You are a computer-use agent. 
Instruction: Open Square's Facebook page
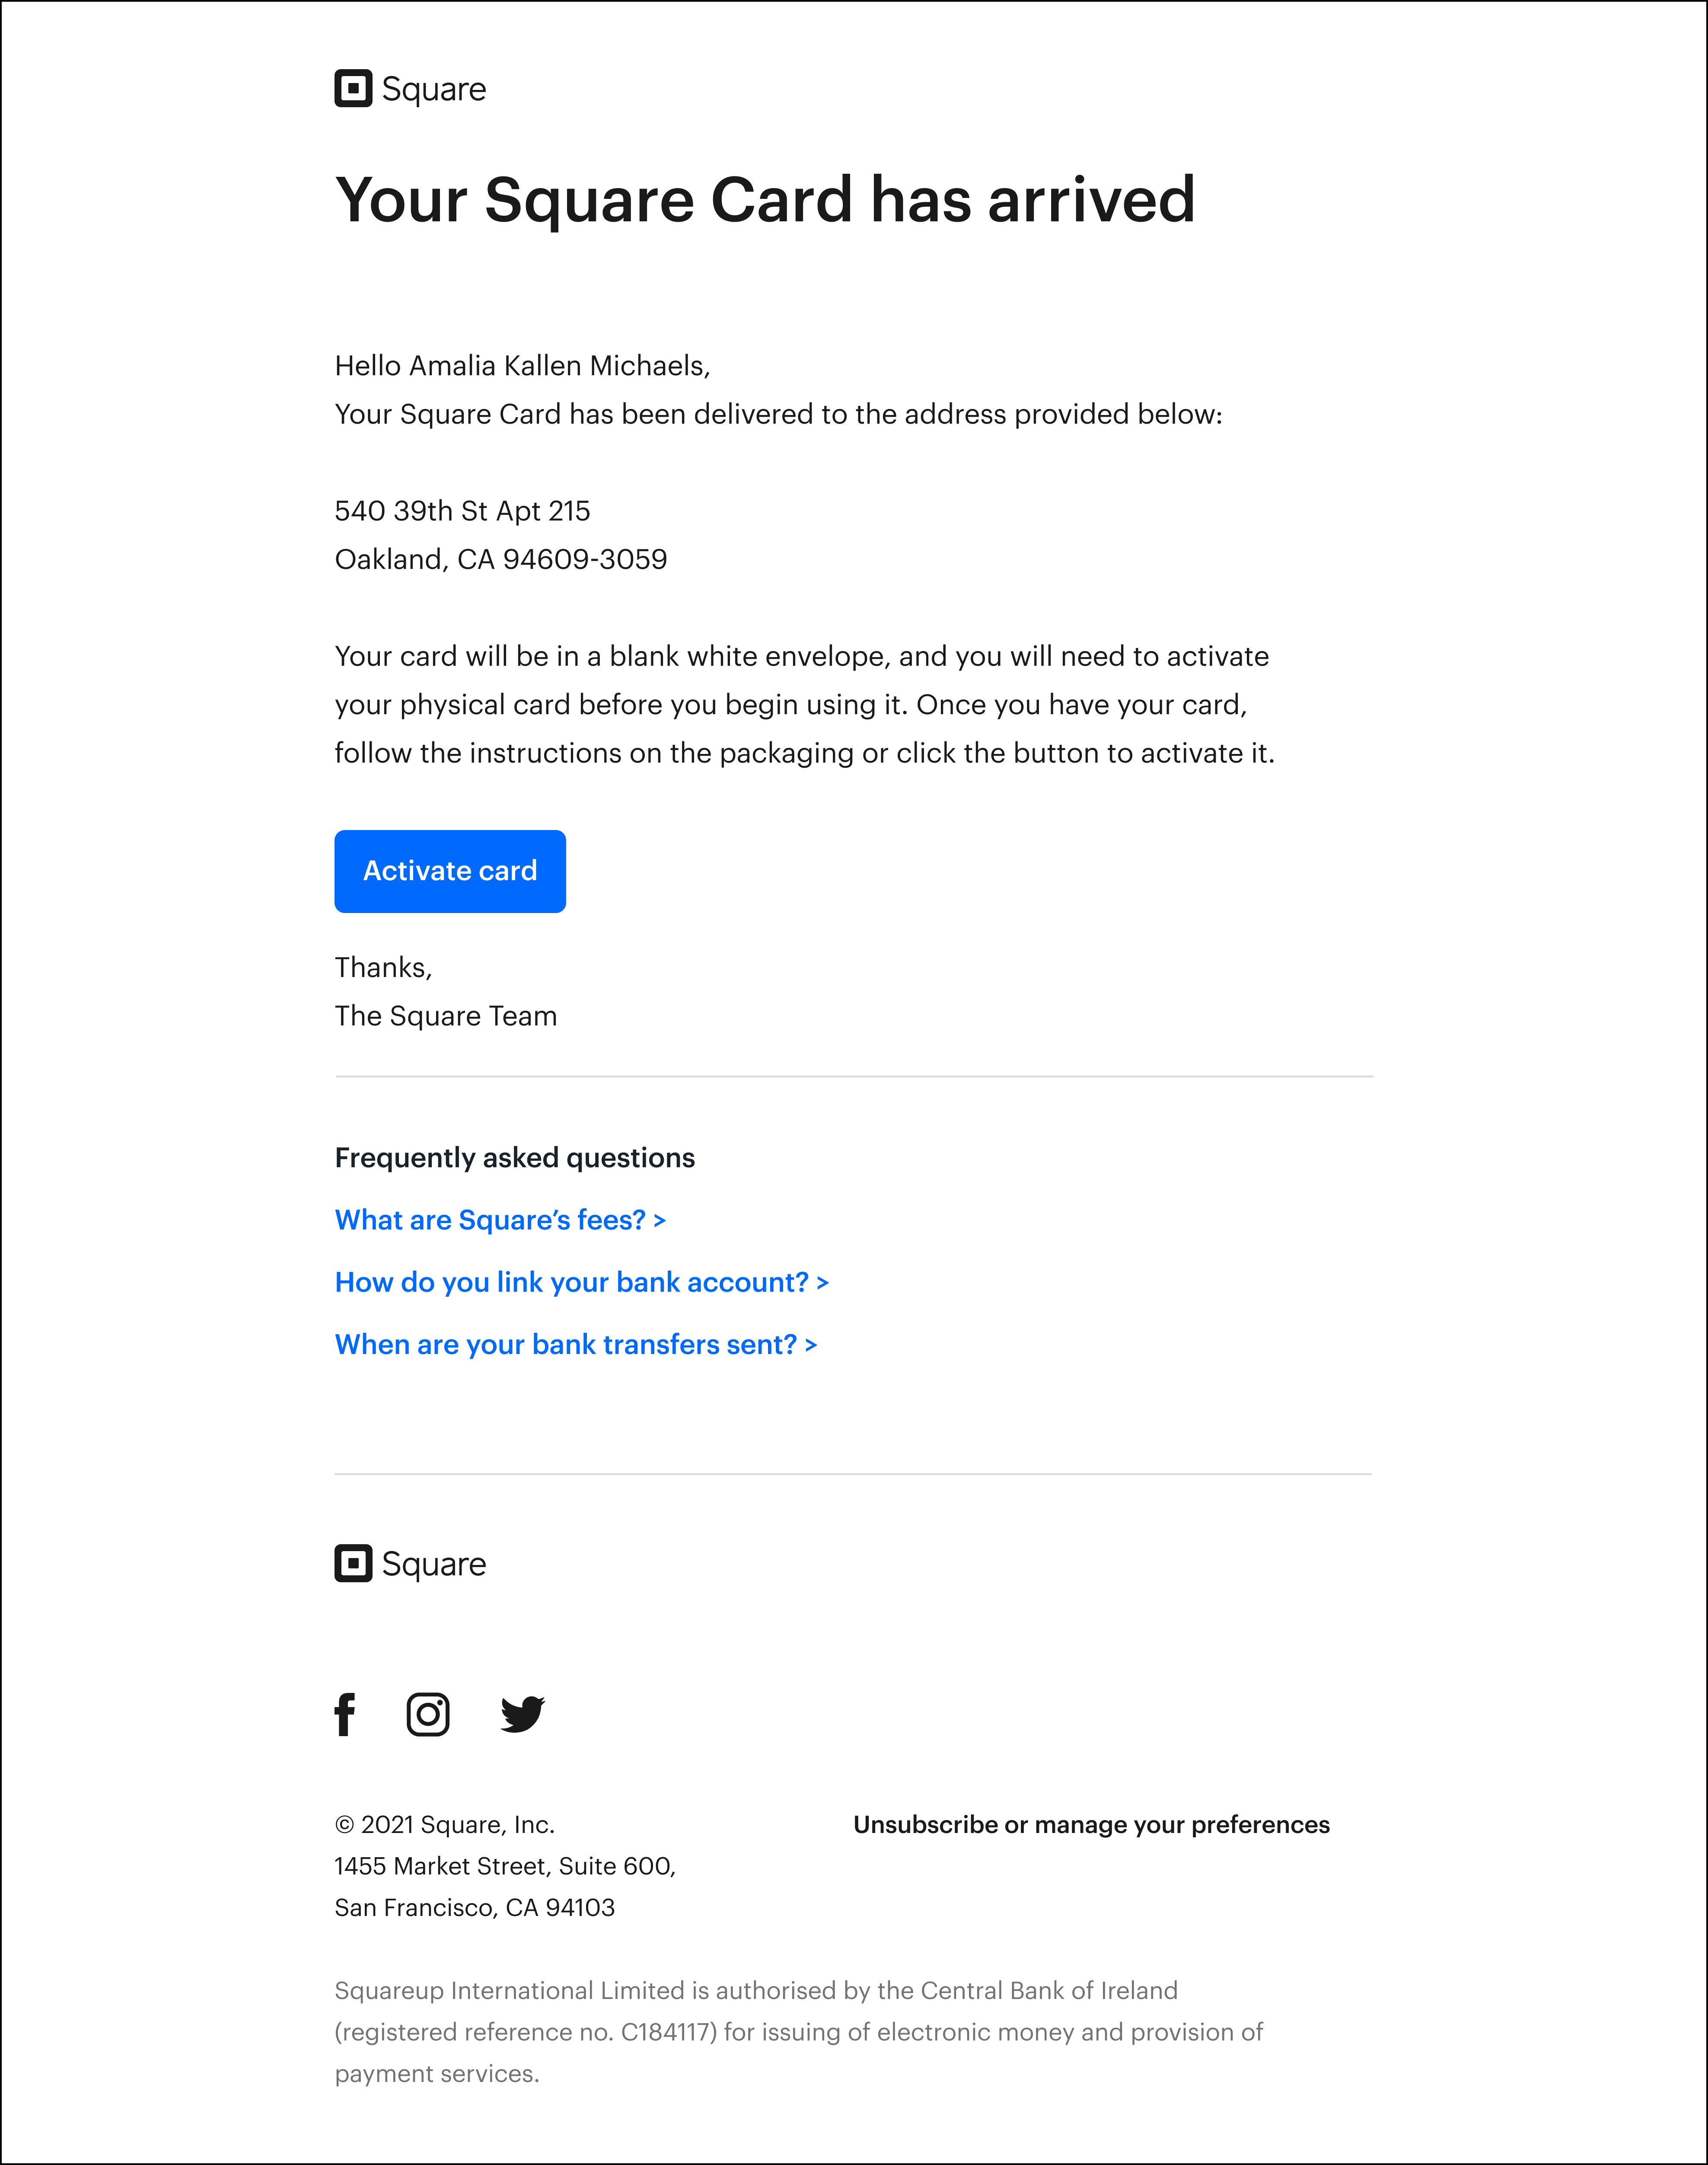[346, 1713]
